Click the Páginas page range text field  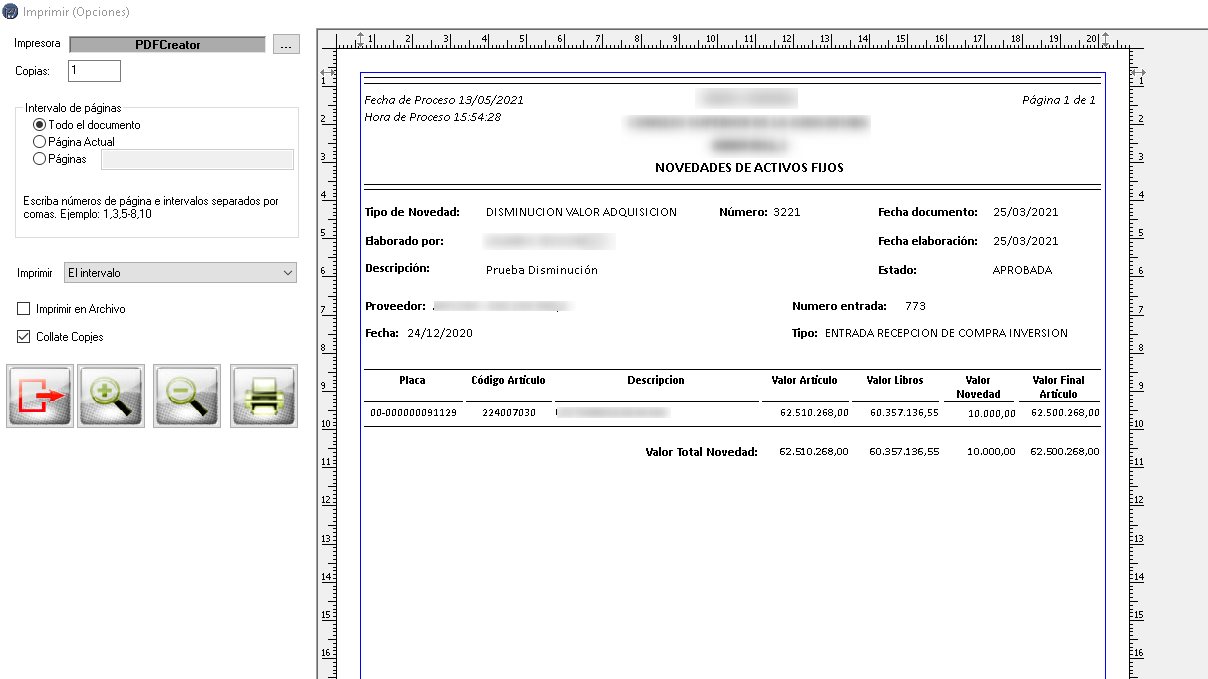click(x=197, y=159)
